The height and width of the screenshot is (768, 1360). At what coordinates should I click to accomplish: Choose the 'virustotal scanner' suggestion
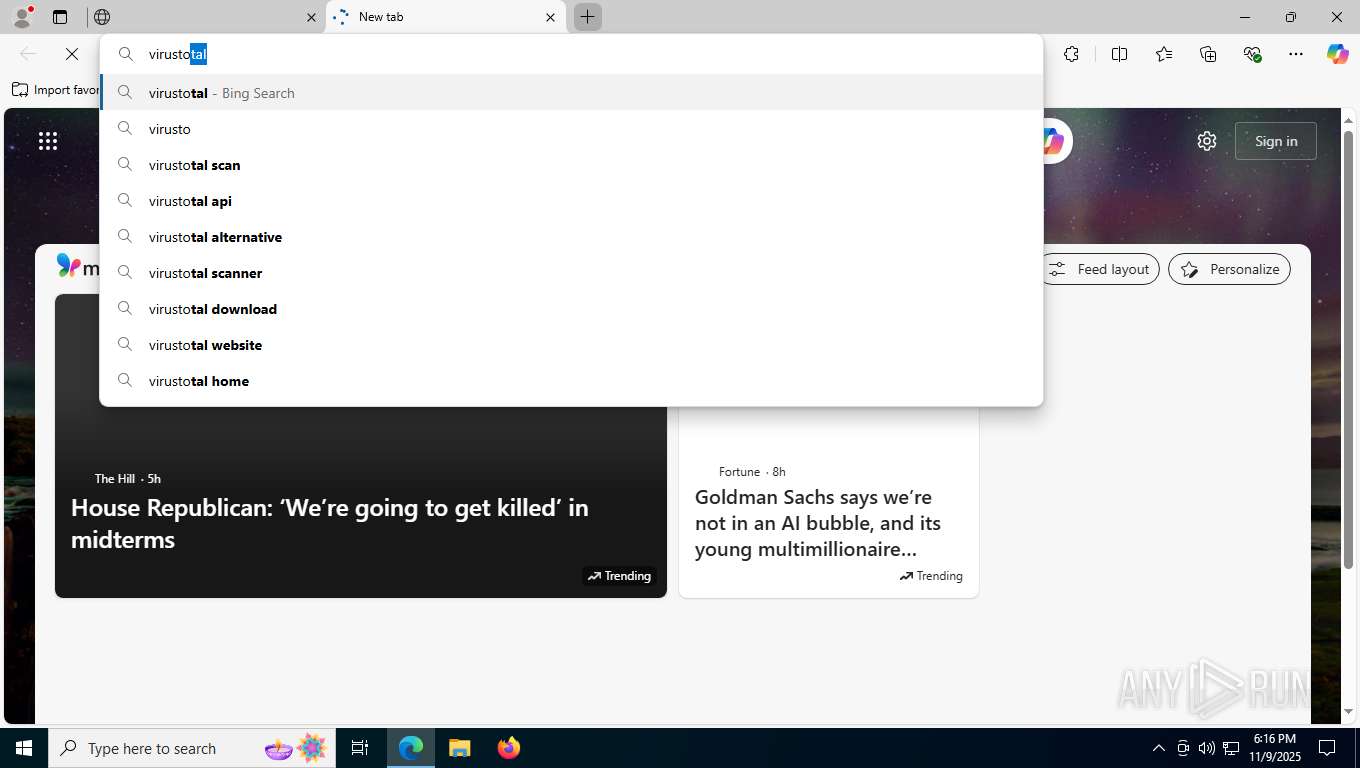(571, 273)
